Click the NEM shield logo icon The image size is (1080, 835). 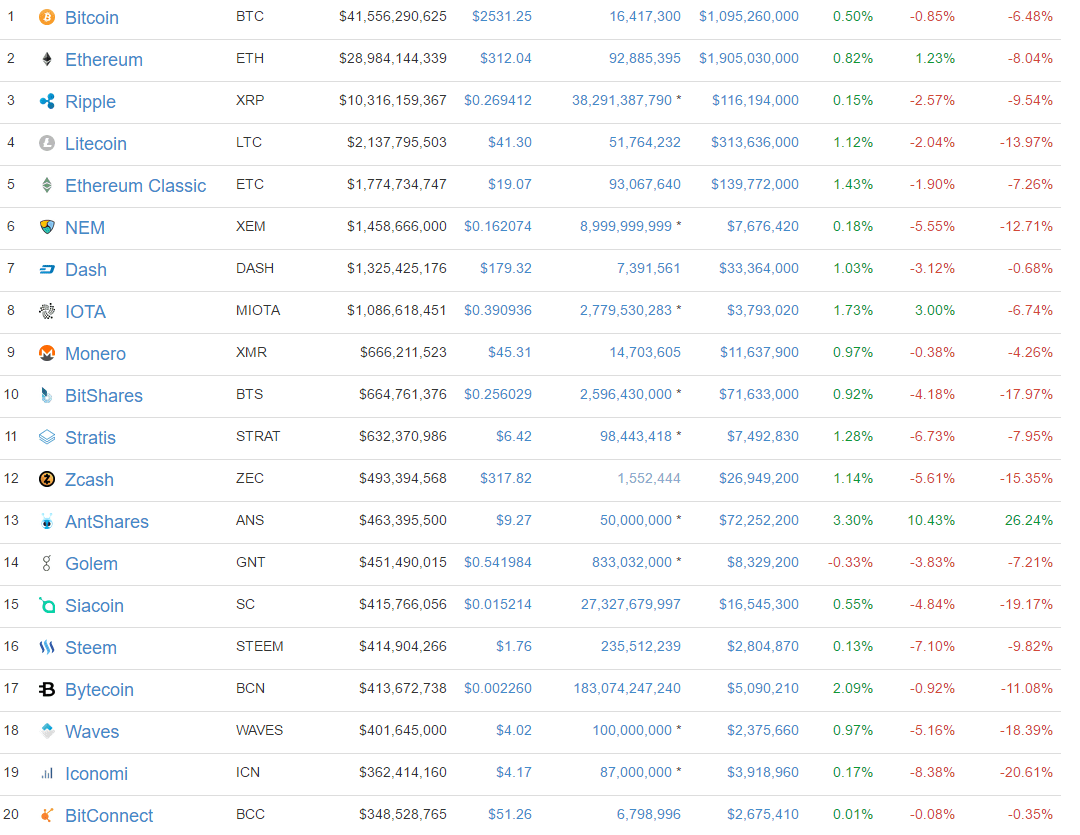[47, 227]
